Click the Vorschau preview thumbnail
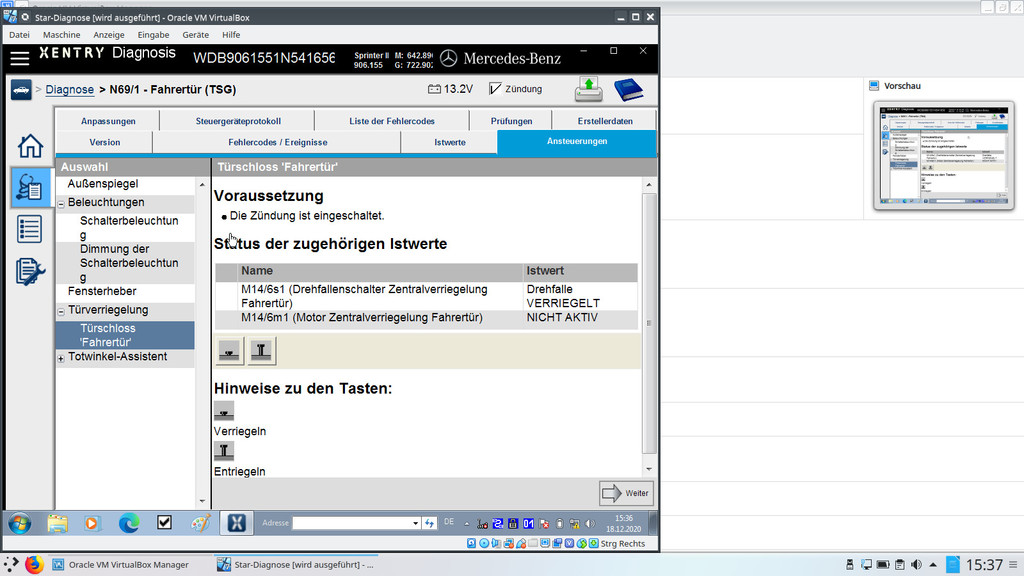The height and width of the screenshot is (576, 1024). (x=944, y=155)
